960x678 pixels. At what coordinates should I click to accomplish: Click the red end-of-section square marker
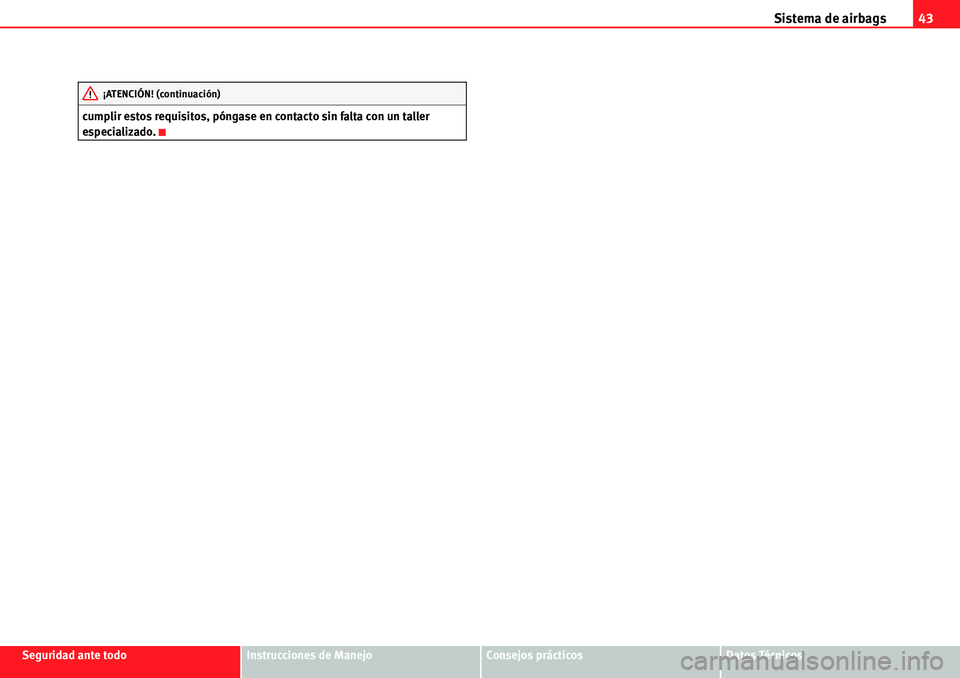pos(162,132)
